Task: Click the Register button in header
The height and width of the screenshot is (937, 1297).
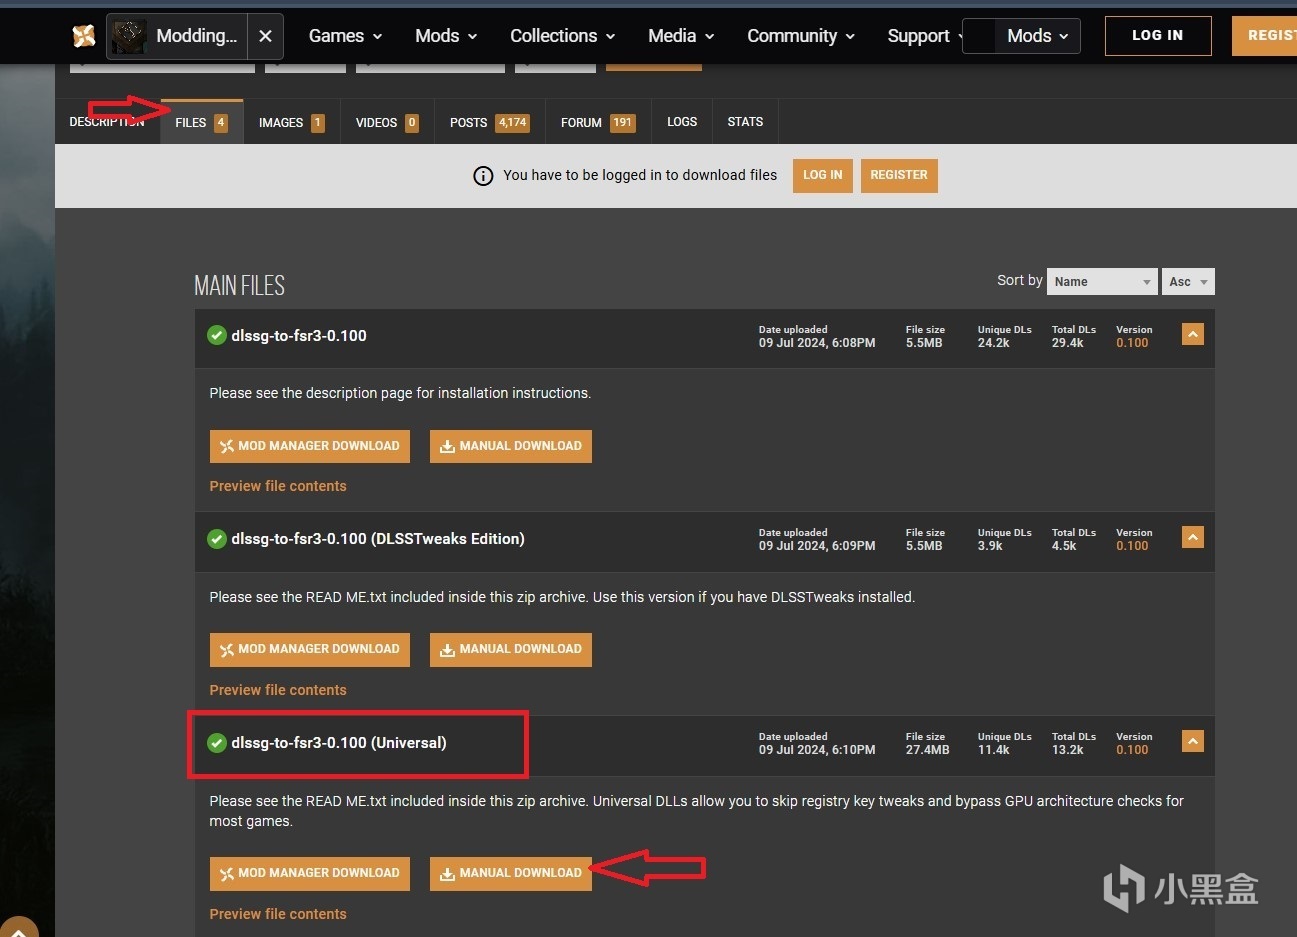Action: click(x=1265, y=35)
